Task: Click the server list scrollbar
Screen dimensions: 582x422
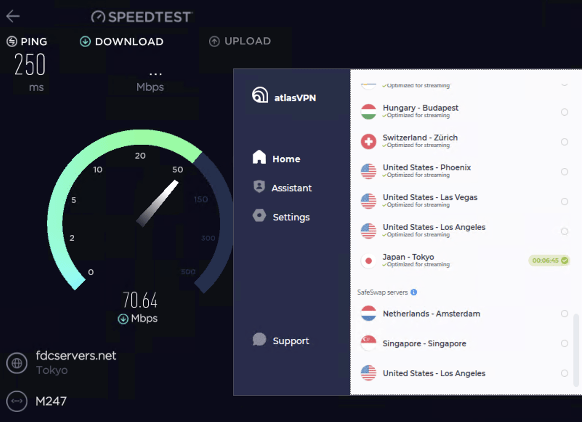Action: coord(576,350)
